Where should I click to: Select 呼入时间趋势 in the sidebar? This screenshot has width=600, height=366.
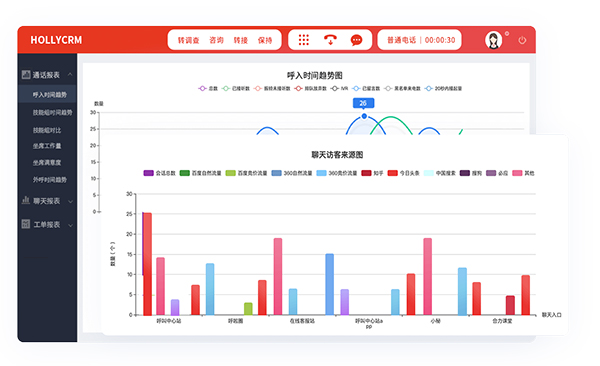click(x=47, y=95)
